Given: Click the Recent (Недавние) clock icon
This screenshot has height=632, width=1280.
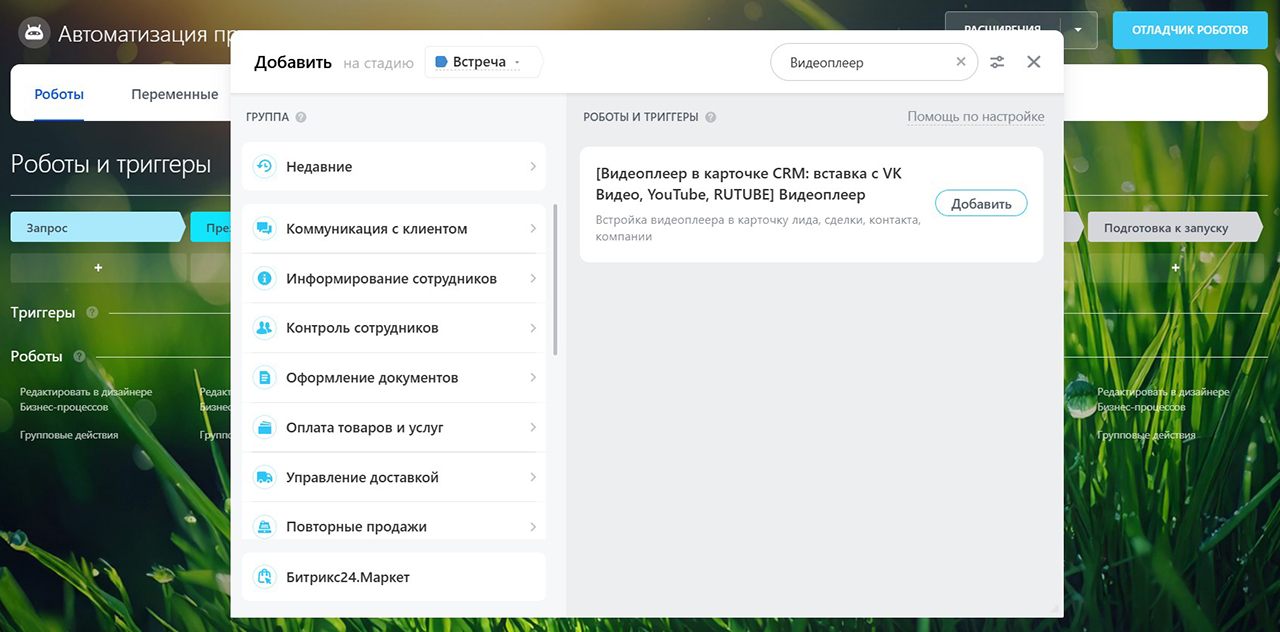Looking at the screenshot, I should pos(265,167).
